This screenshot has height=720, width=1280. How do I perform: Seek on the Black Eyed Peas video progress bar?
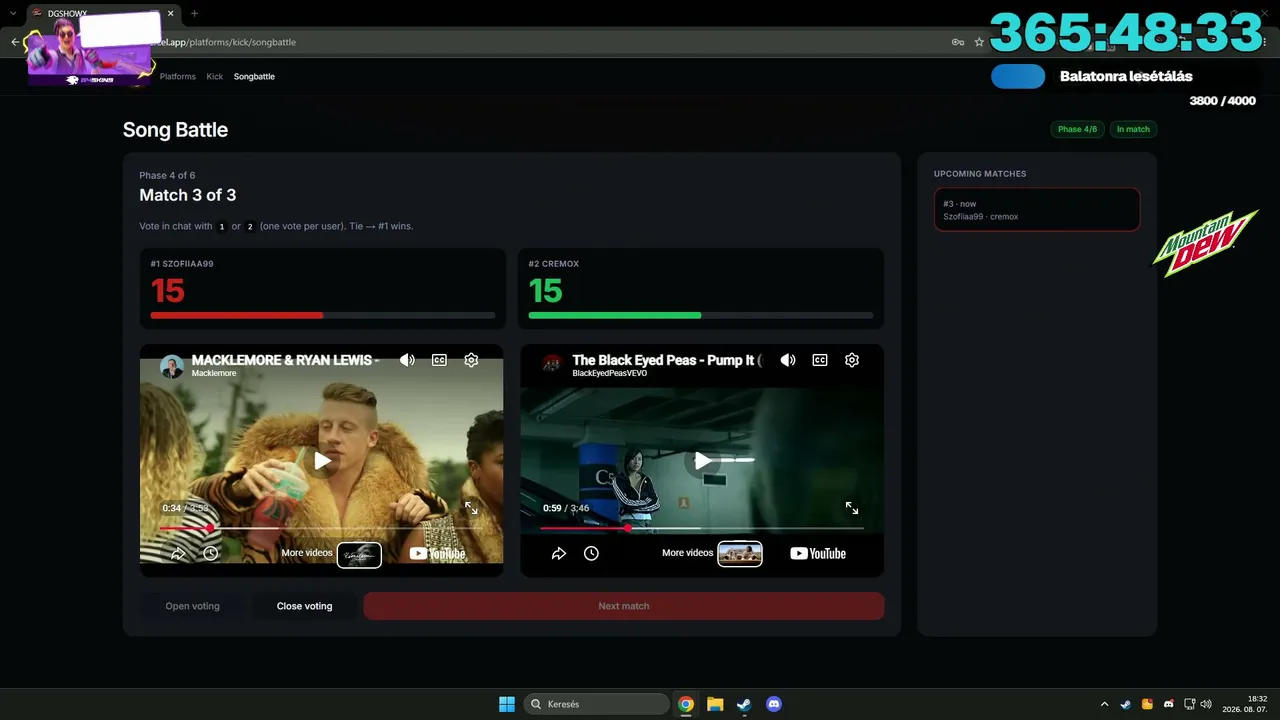[x=702, y=528]
